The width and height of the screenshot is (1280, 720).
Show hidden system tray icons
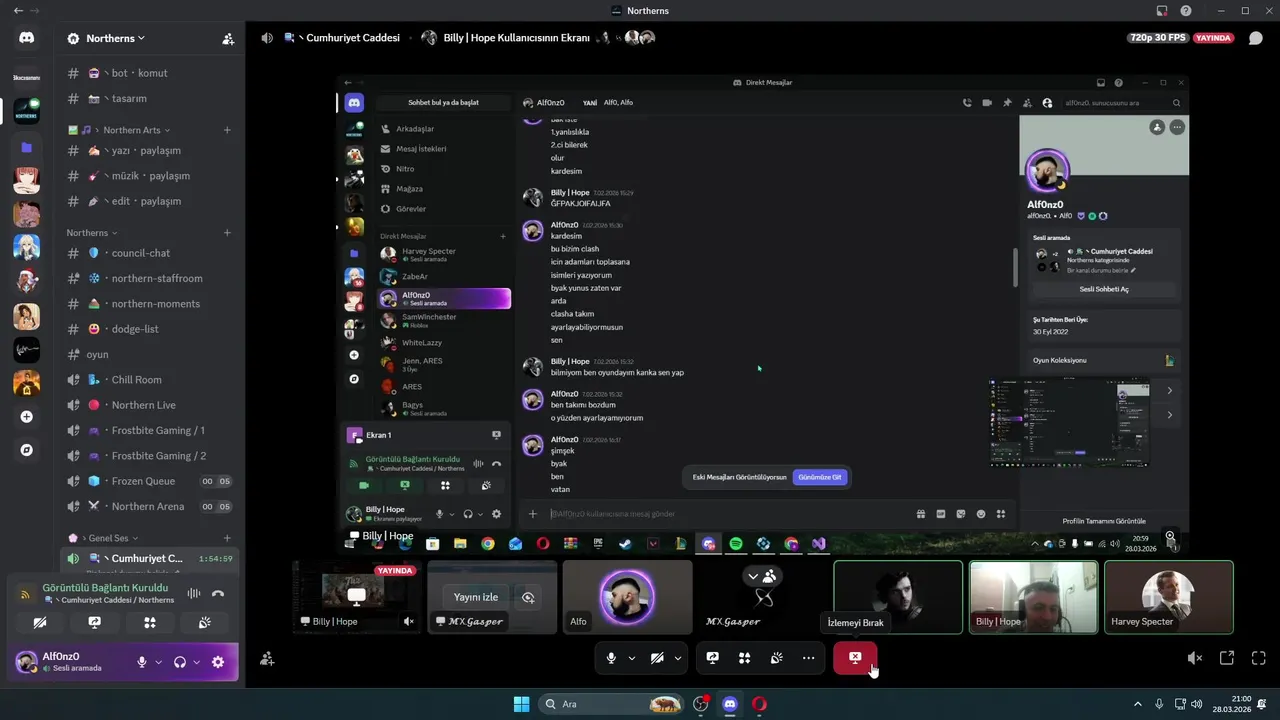click(1137, 704)
